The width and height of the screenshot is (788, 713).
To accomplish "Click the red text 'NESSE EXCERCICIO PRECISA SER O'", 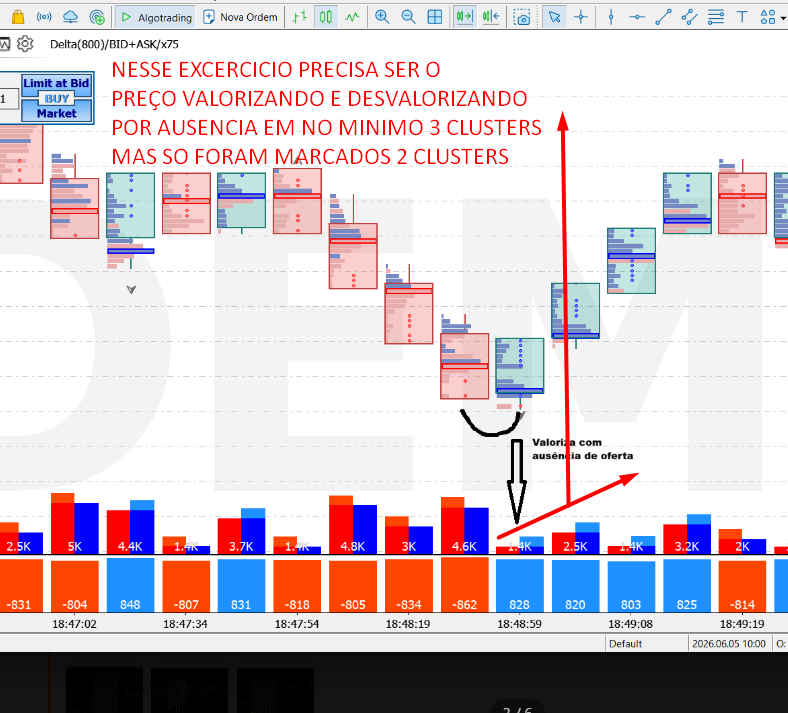I will point(276,70).
